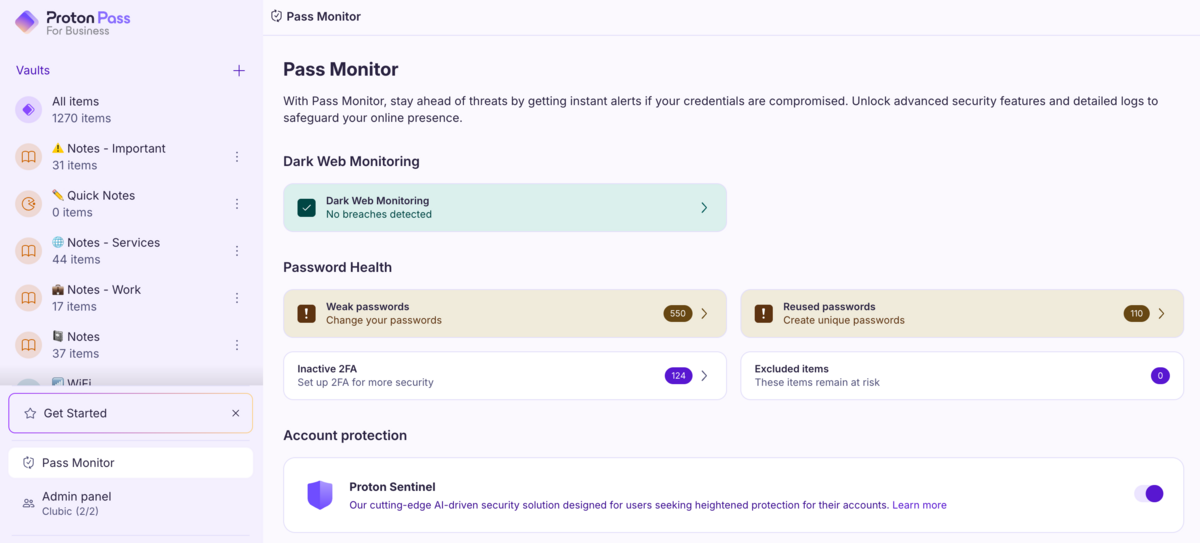
Task: Open Pass Monitor in sidebar
Action: [x=130, y=463]
